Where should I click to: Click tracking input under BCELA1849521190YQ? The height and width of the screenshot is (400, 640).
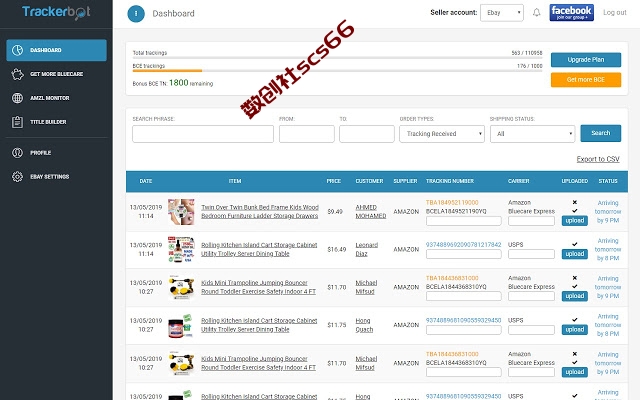coord(464,221)
